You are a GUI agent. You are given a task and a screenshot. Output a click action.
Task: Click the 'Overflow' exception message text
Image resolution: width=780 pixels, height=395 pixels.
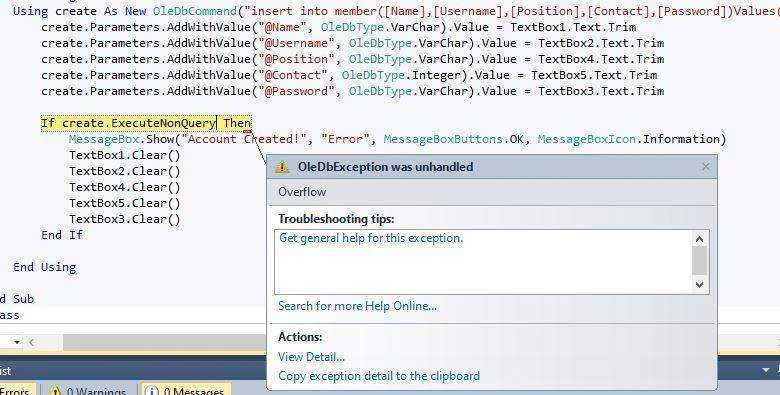pos(302,192)
